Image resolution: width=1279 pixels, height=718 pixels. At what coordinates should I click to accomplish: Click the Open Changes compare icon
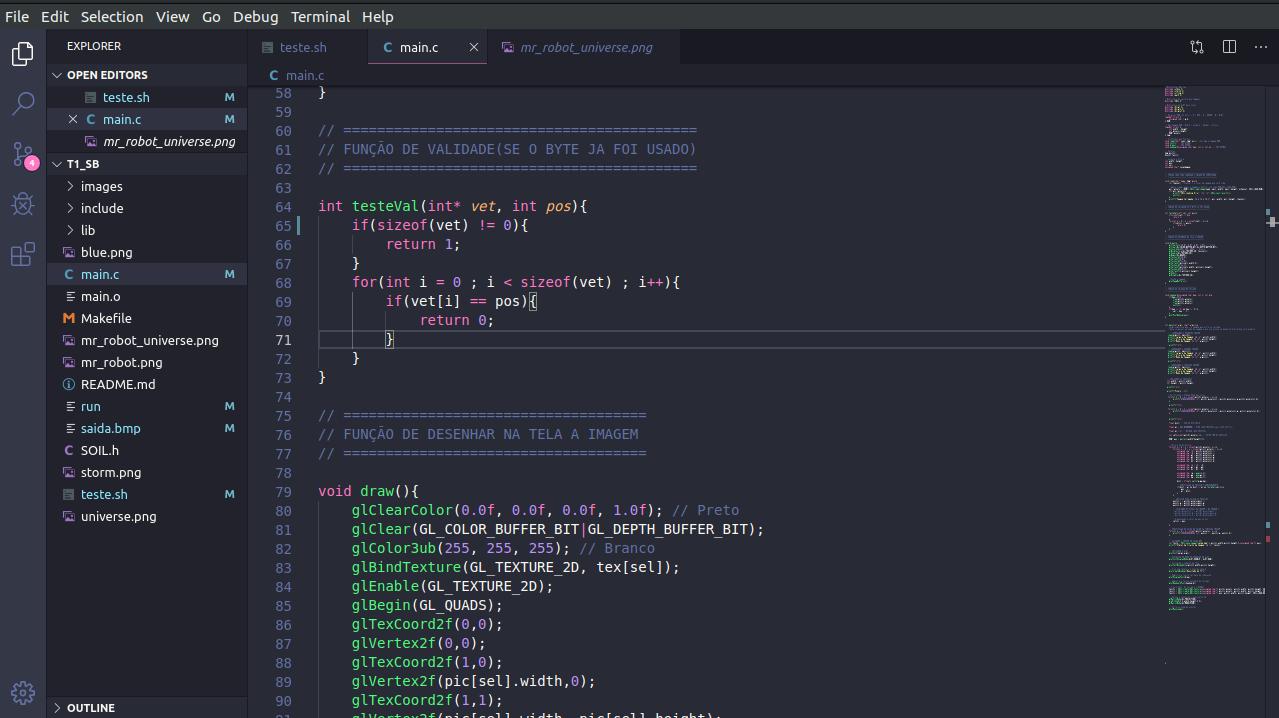1197,47
